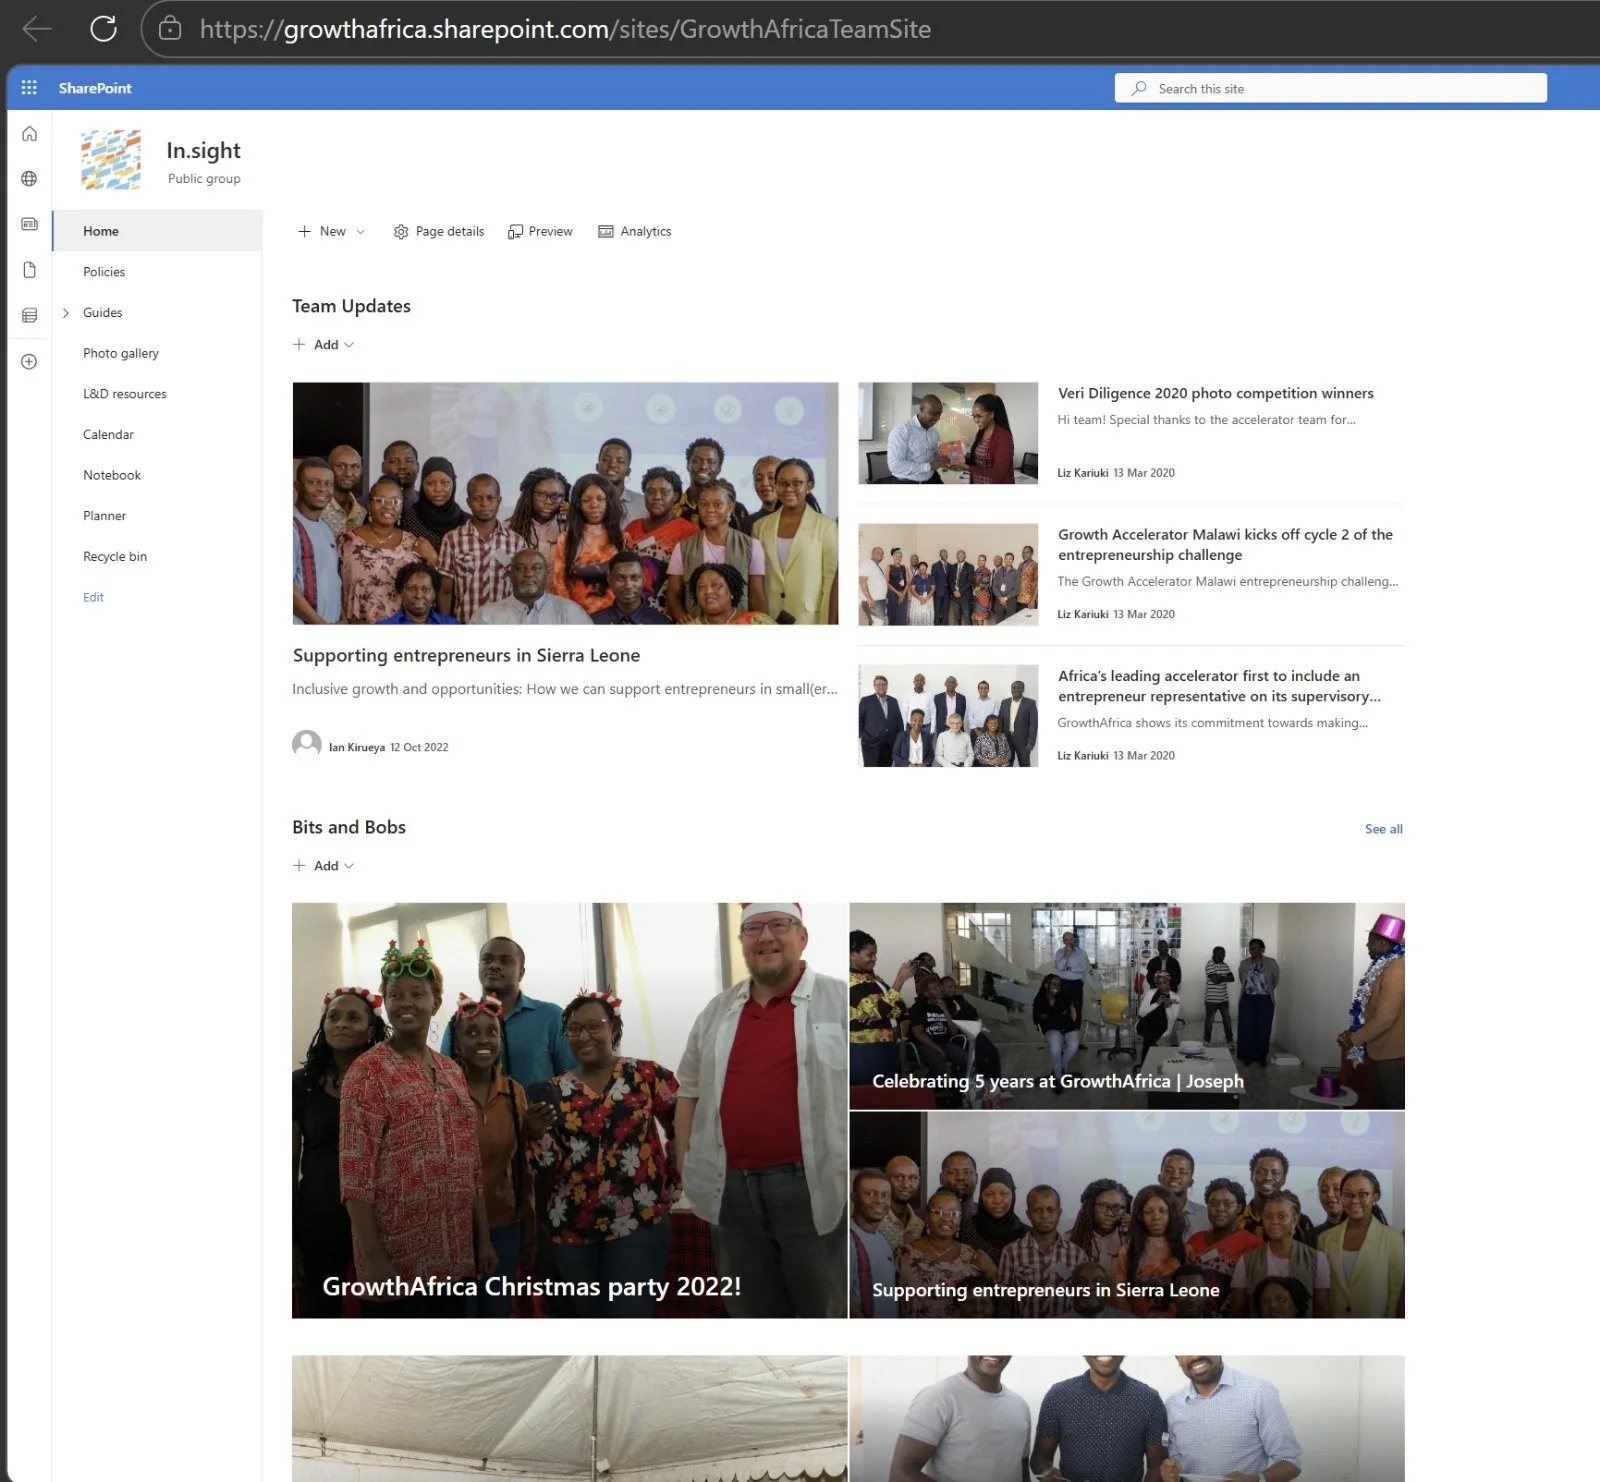Click the browser address bar URL
The width and height of the screenshot is (1600, 1482).
[565, 29]
